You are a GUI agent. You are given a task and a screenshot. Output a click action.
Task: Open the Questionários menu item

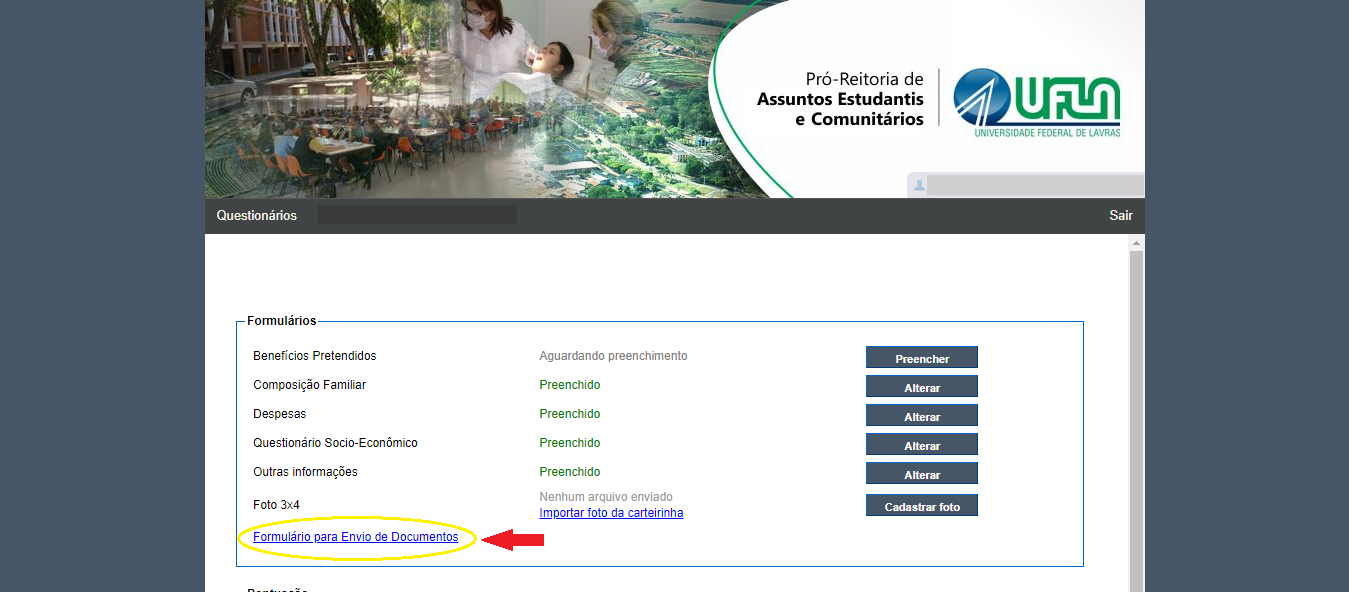click(257, 215)
